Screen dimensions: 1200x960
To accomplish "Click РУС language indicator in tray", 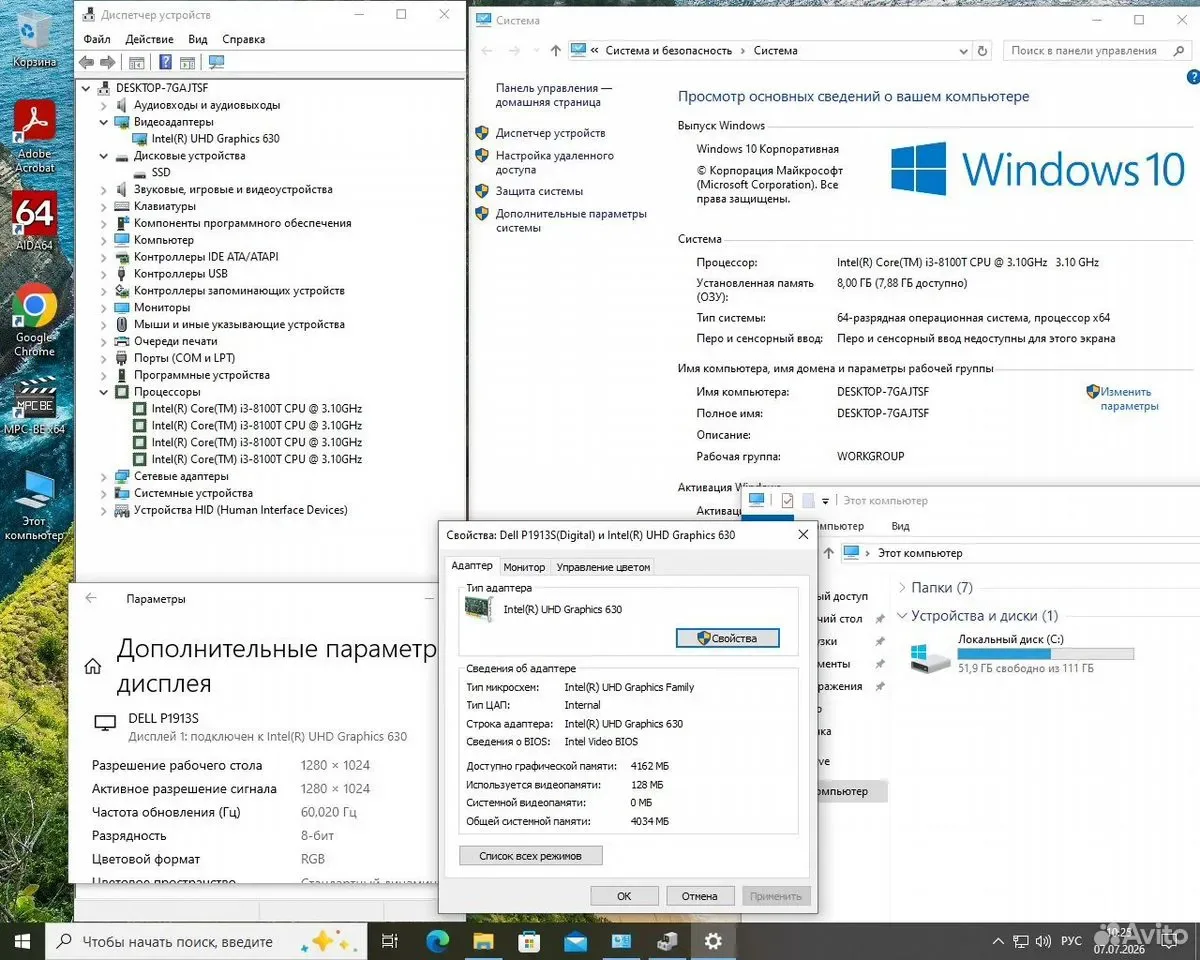I will click(x=1071, y=941).
